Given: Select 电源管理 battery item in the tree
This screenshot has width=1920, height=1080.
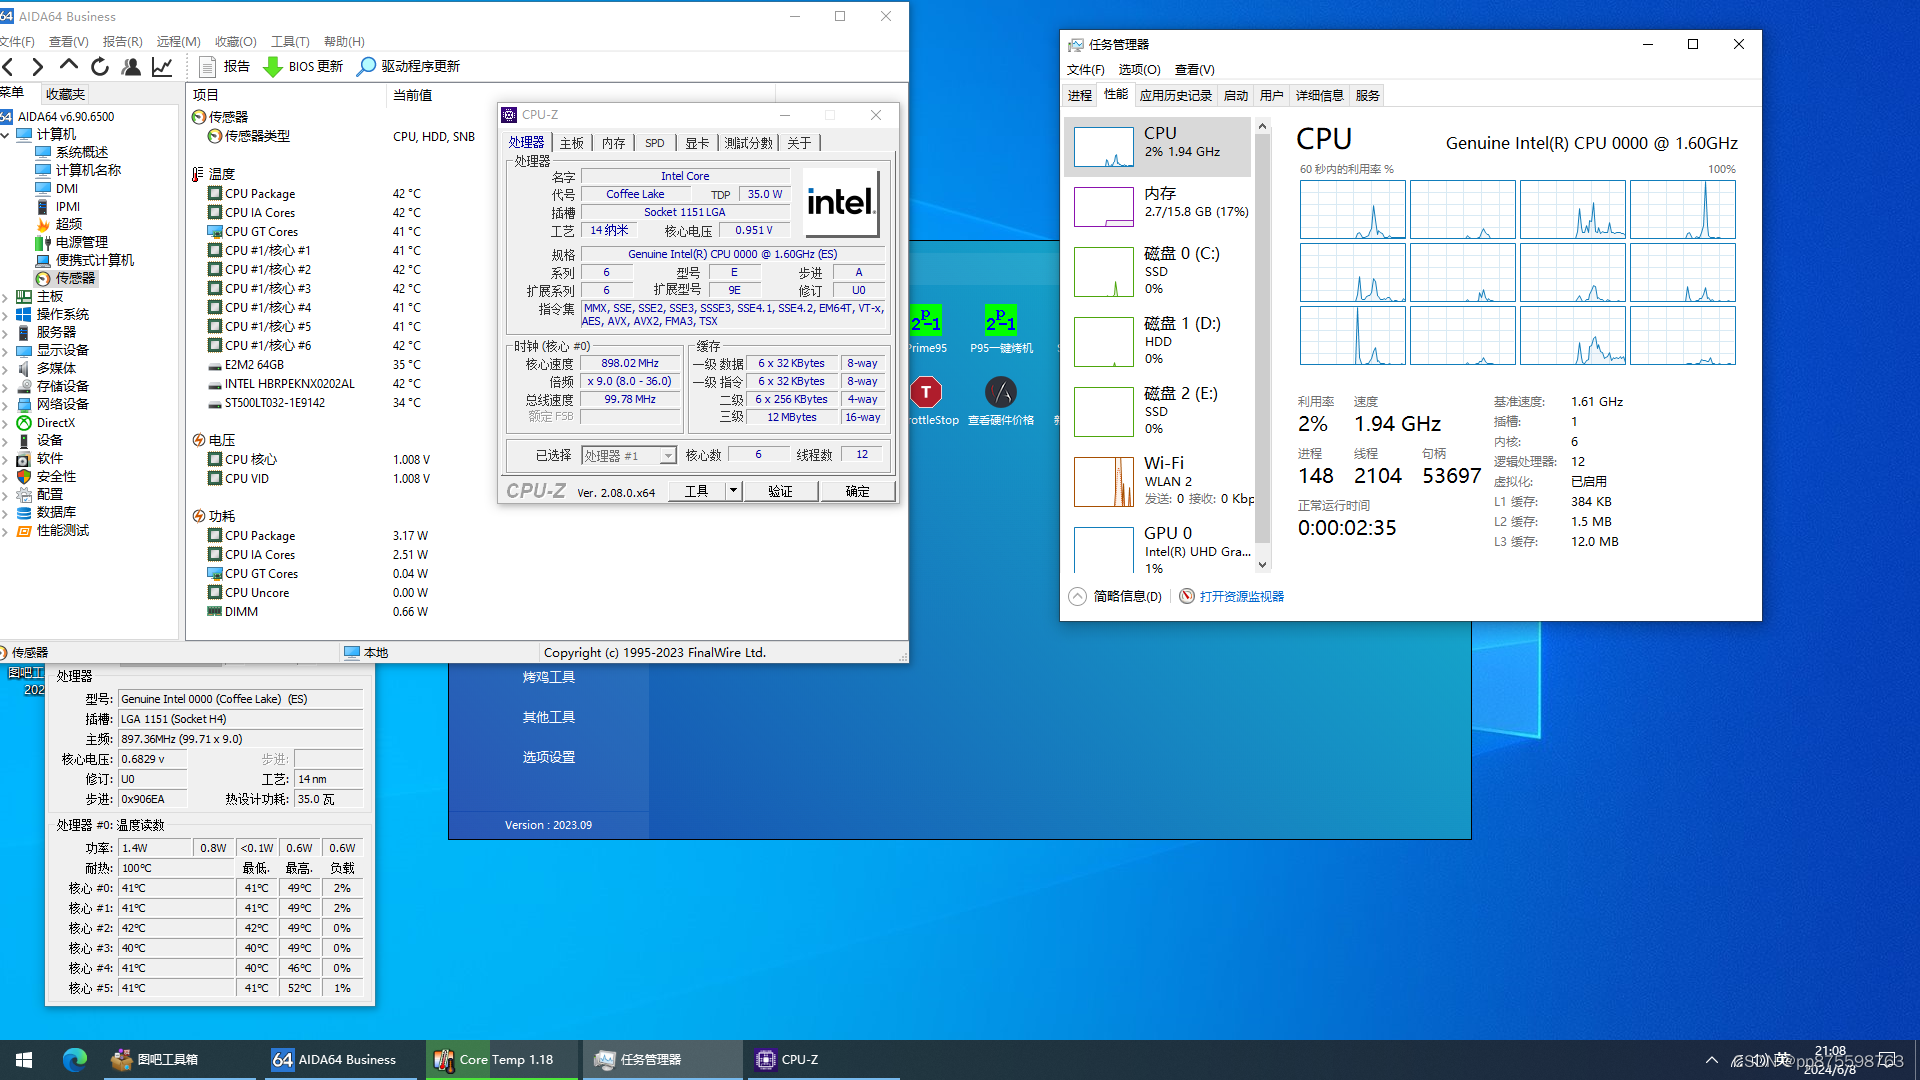Looking at the screenshot, I should pyautogui.click(x=71, y=242).
